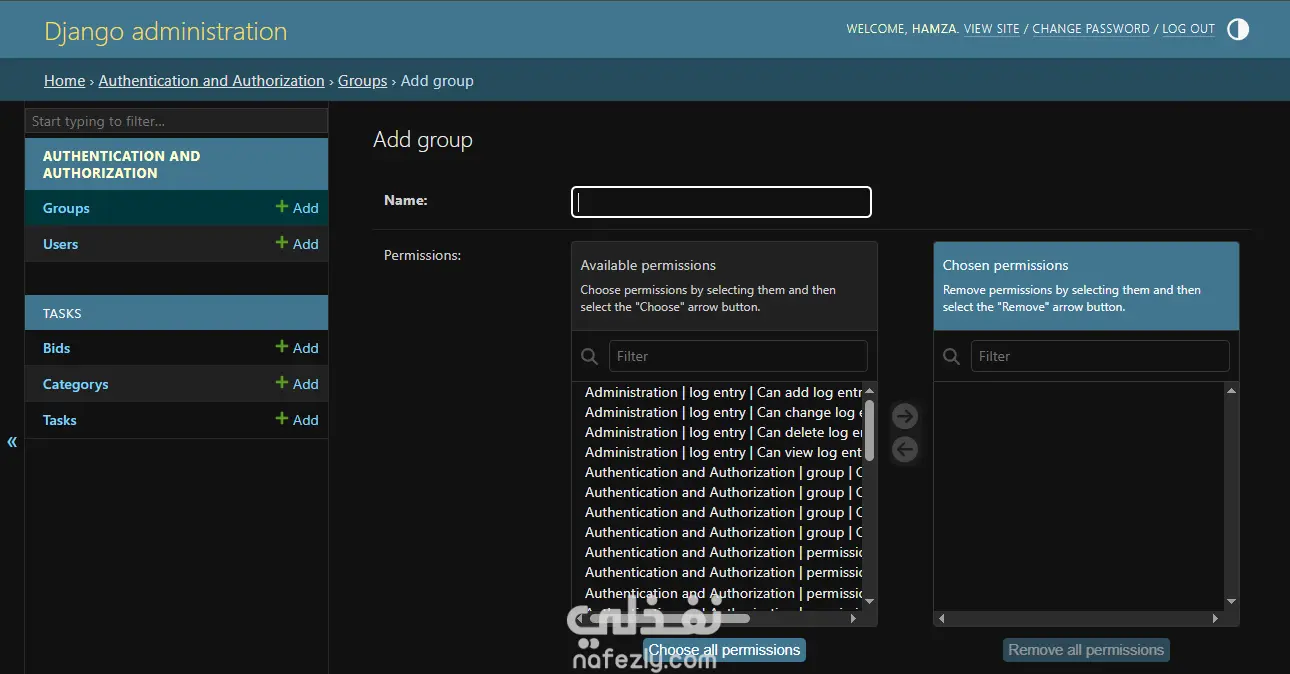
Task: Focus the sidebar 'Start typing to filter' box
Action: pyautogui.click(x=176, y=121)
